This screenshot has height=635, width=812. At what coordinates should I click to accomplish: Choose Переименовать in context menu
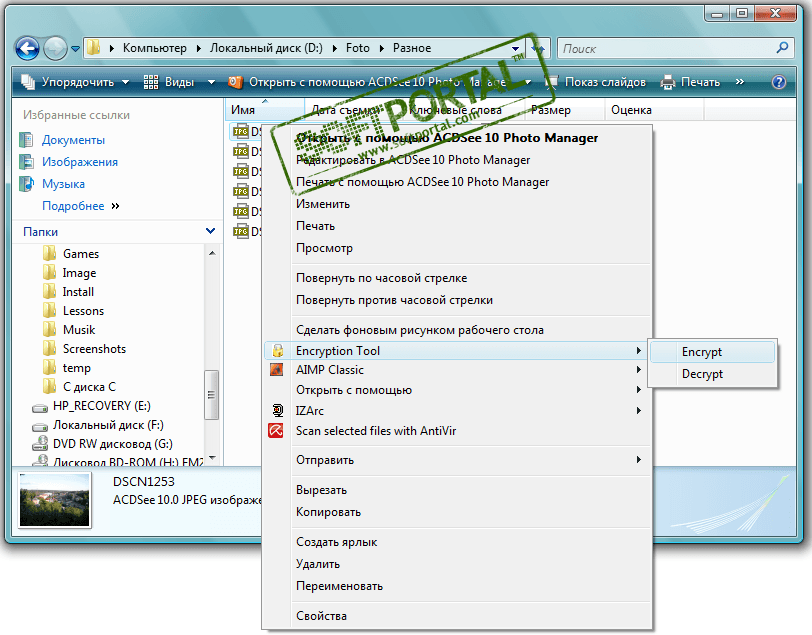coord(339,586)
